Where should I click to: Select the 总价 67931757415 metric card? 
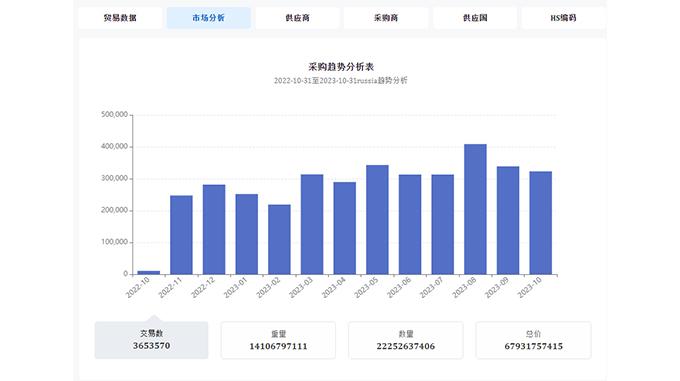pos(533,340)
